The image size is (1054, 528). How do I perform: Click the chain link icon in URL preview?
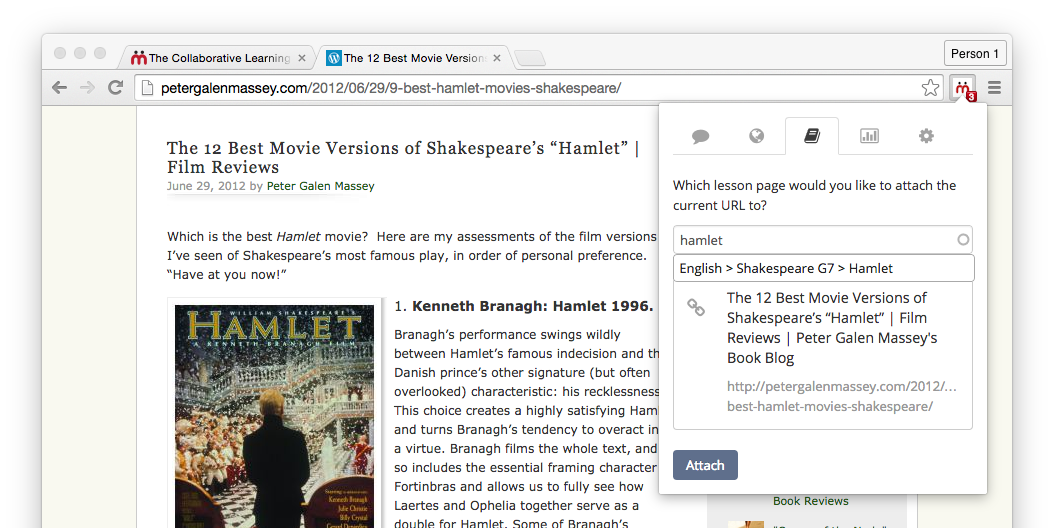[x=696, y=308]
